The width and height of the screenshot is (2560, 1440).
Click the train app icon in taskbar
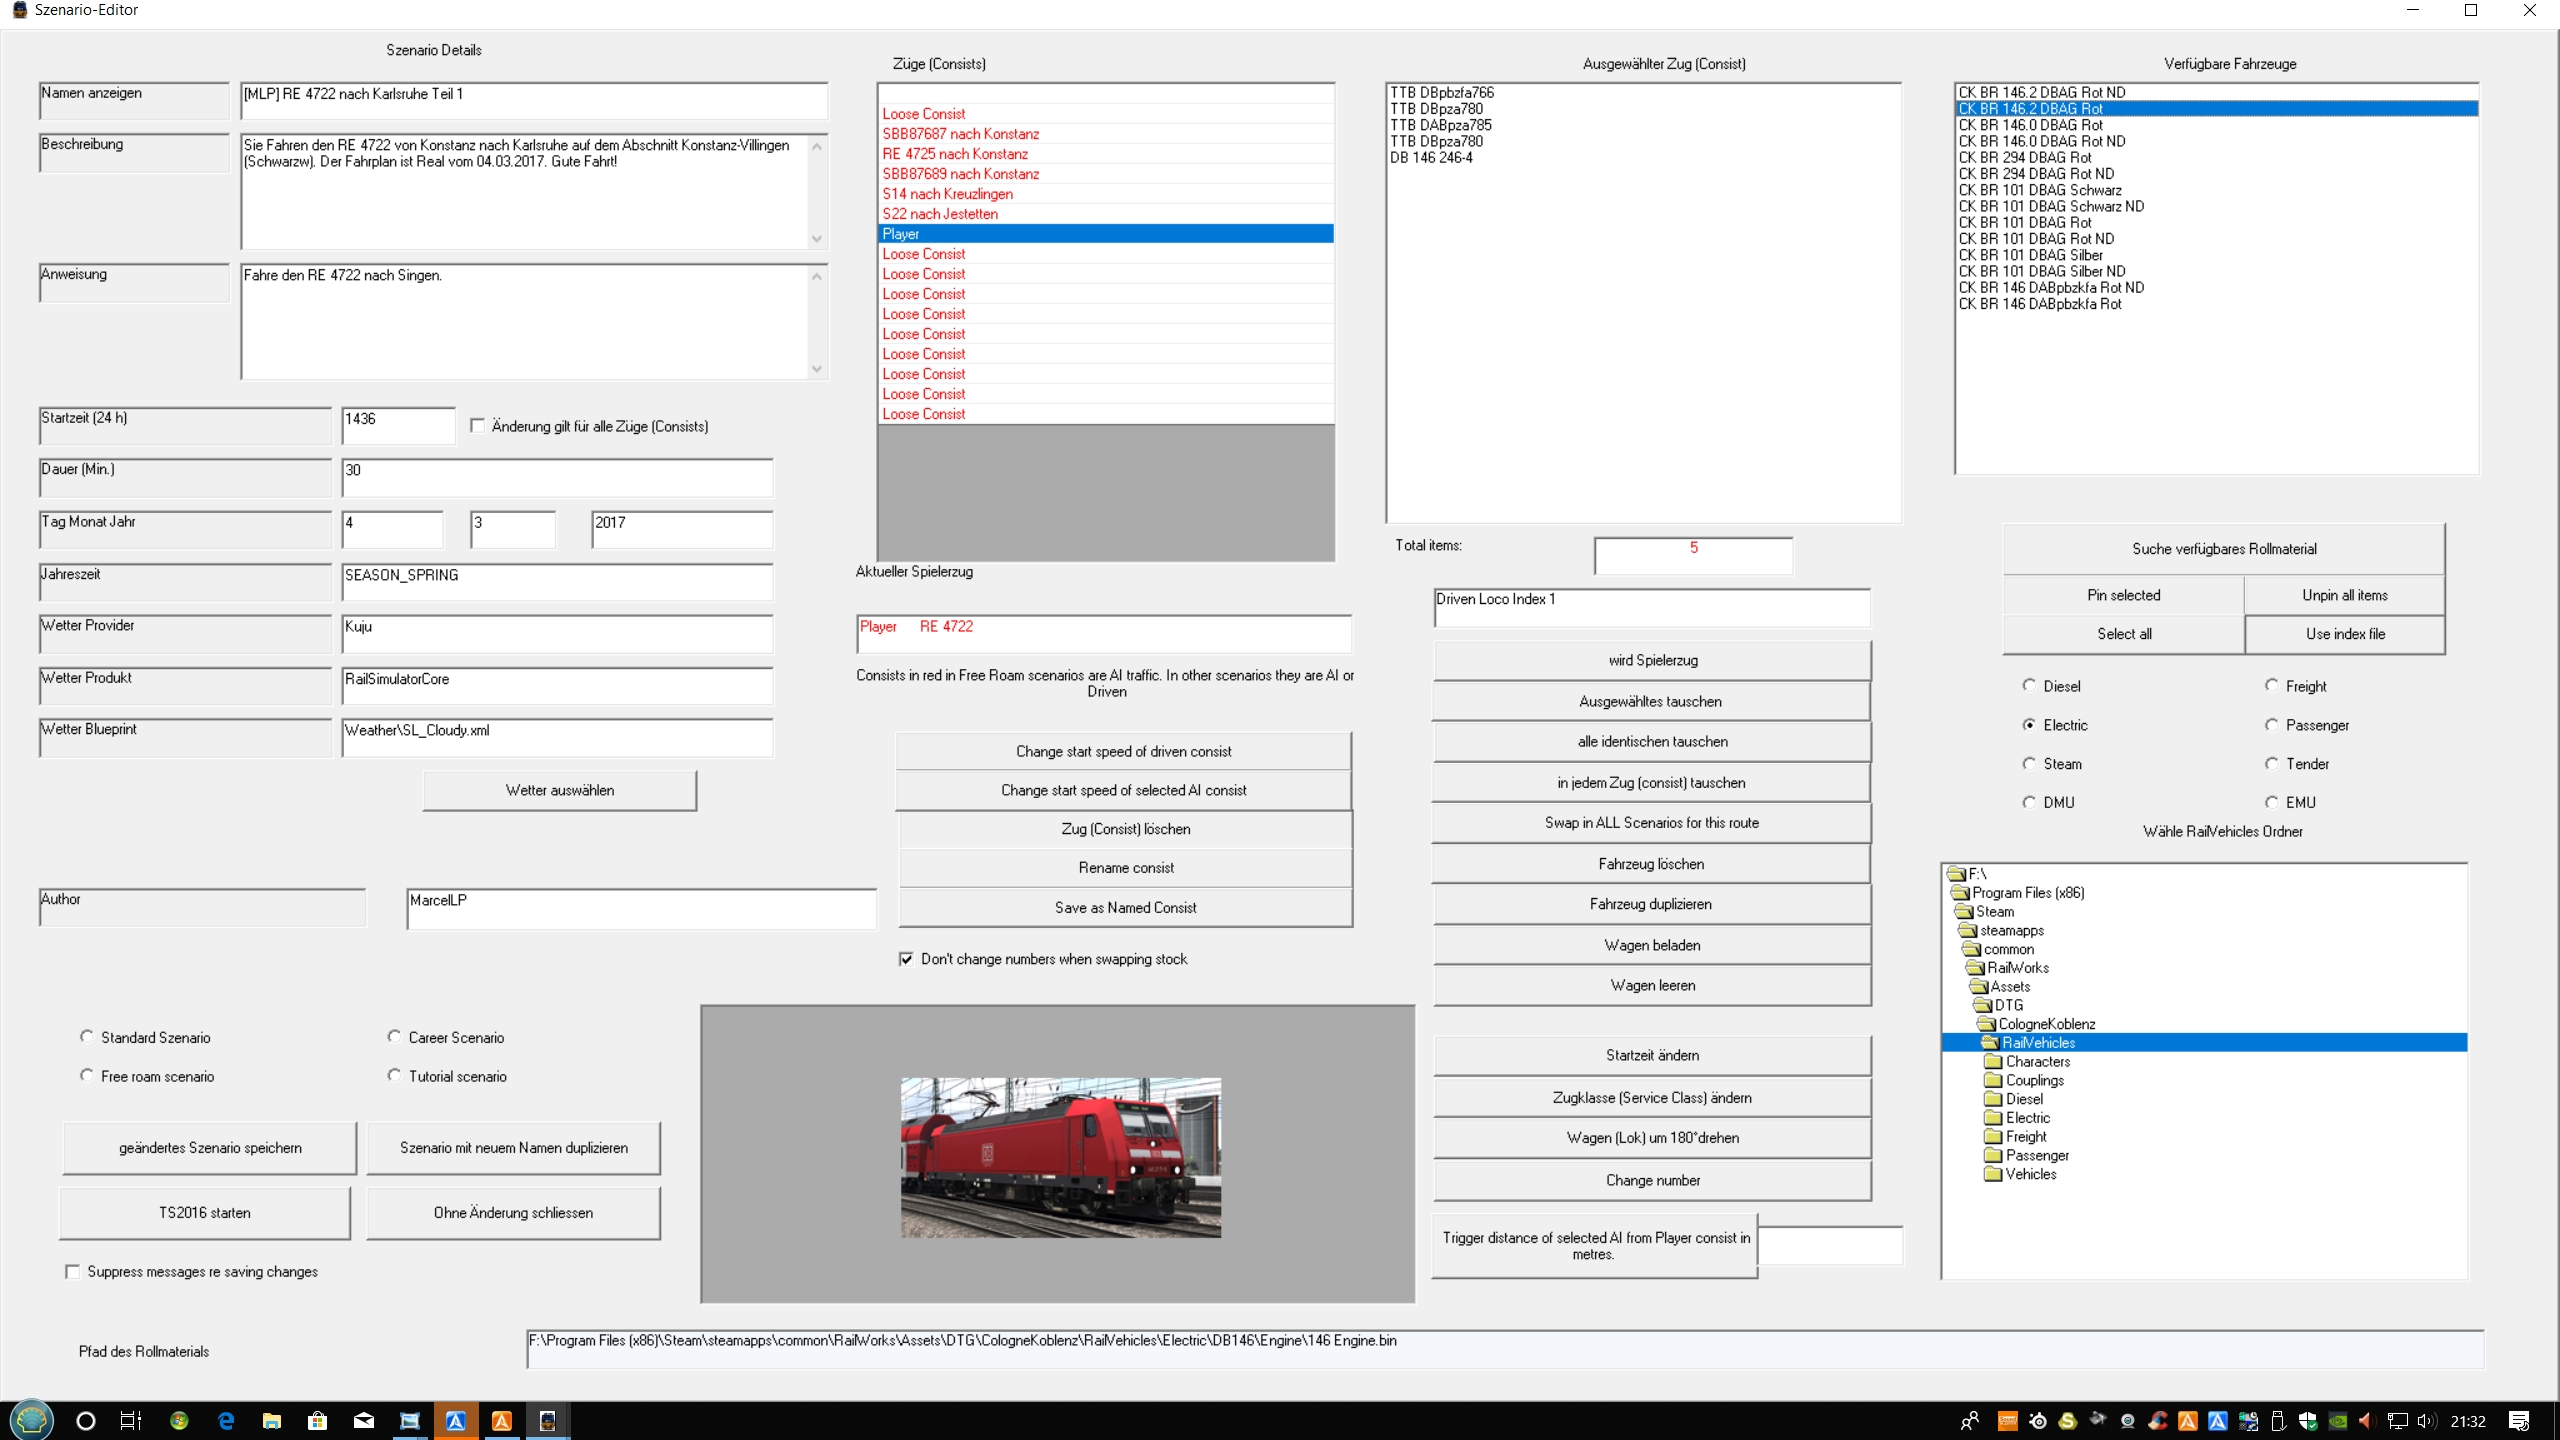(x=547, y=1420)
